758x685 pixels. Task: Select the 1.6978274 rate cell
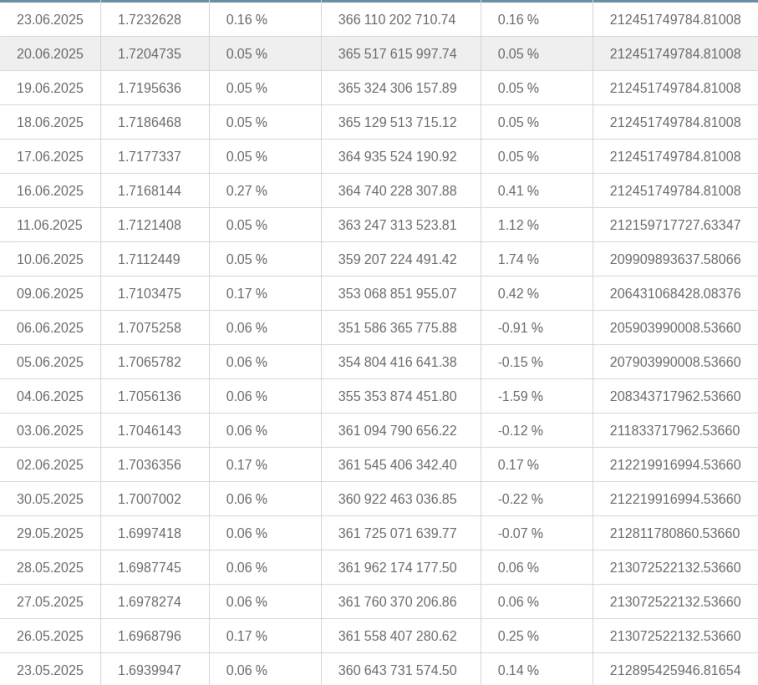pos(149,602)
